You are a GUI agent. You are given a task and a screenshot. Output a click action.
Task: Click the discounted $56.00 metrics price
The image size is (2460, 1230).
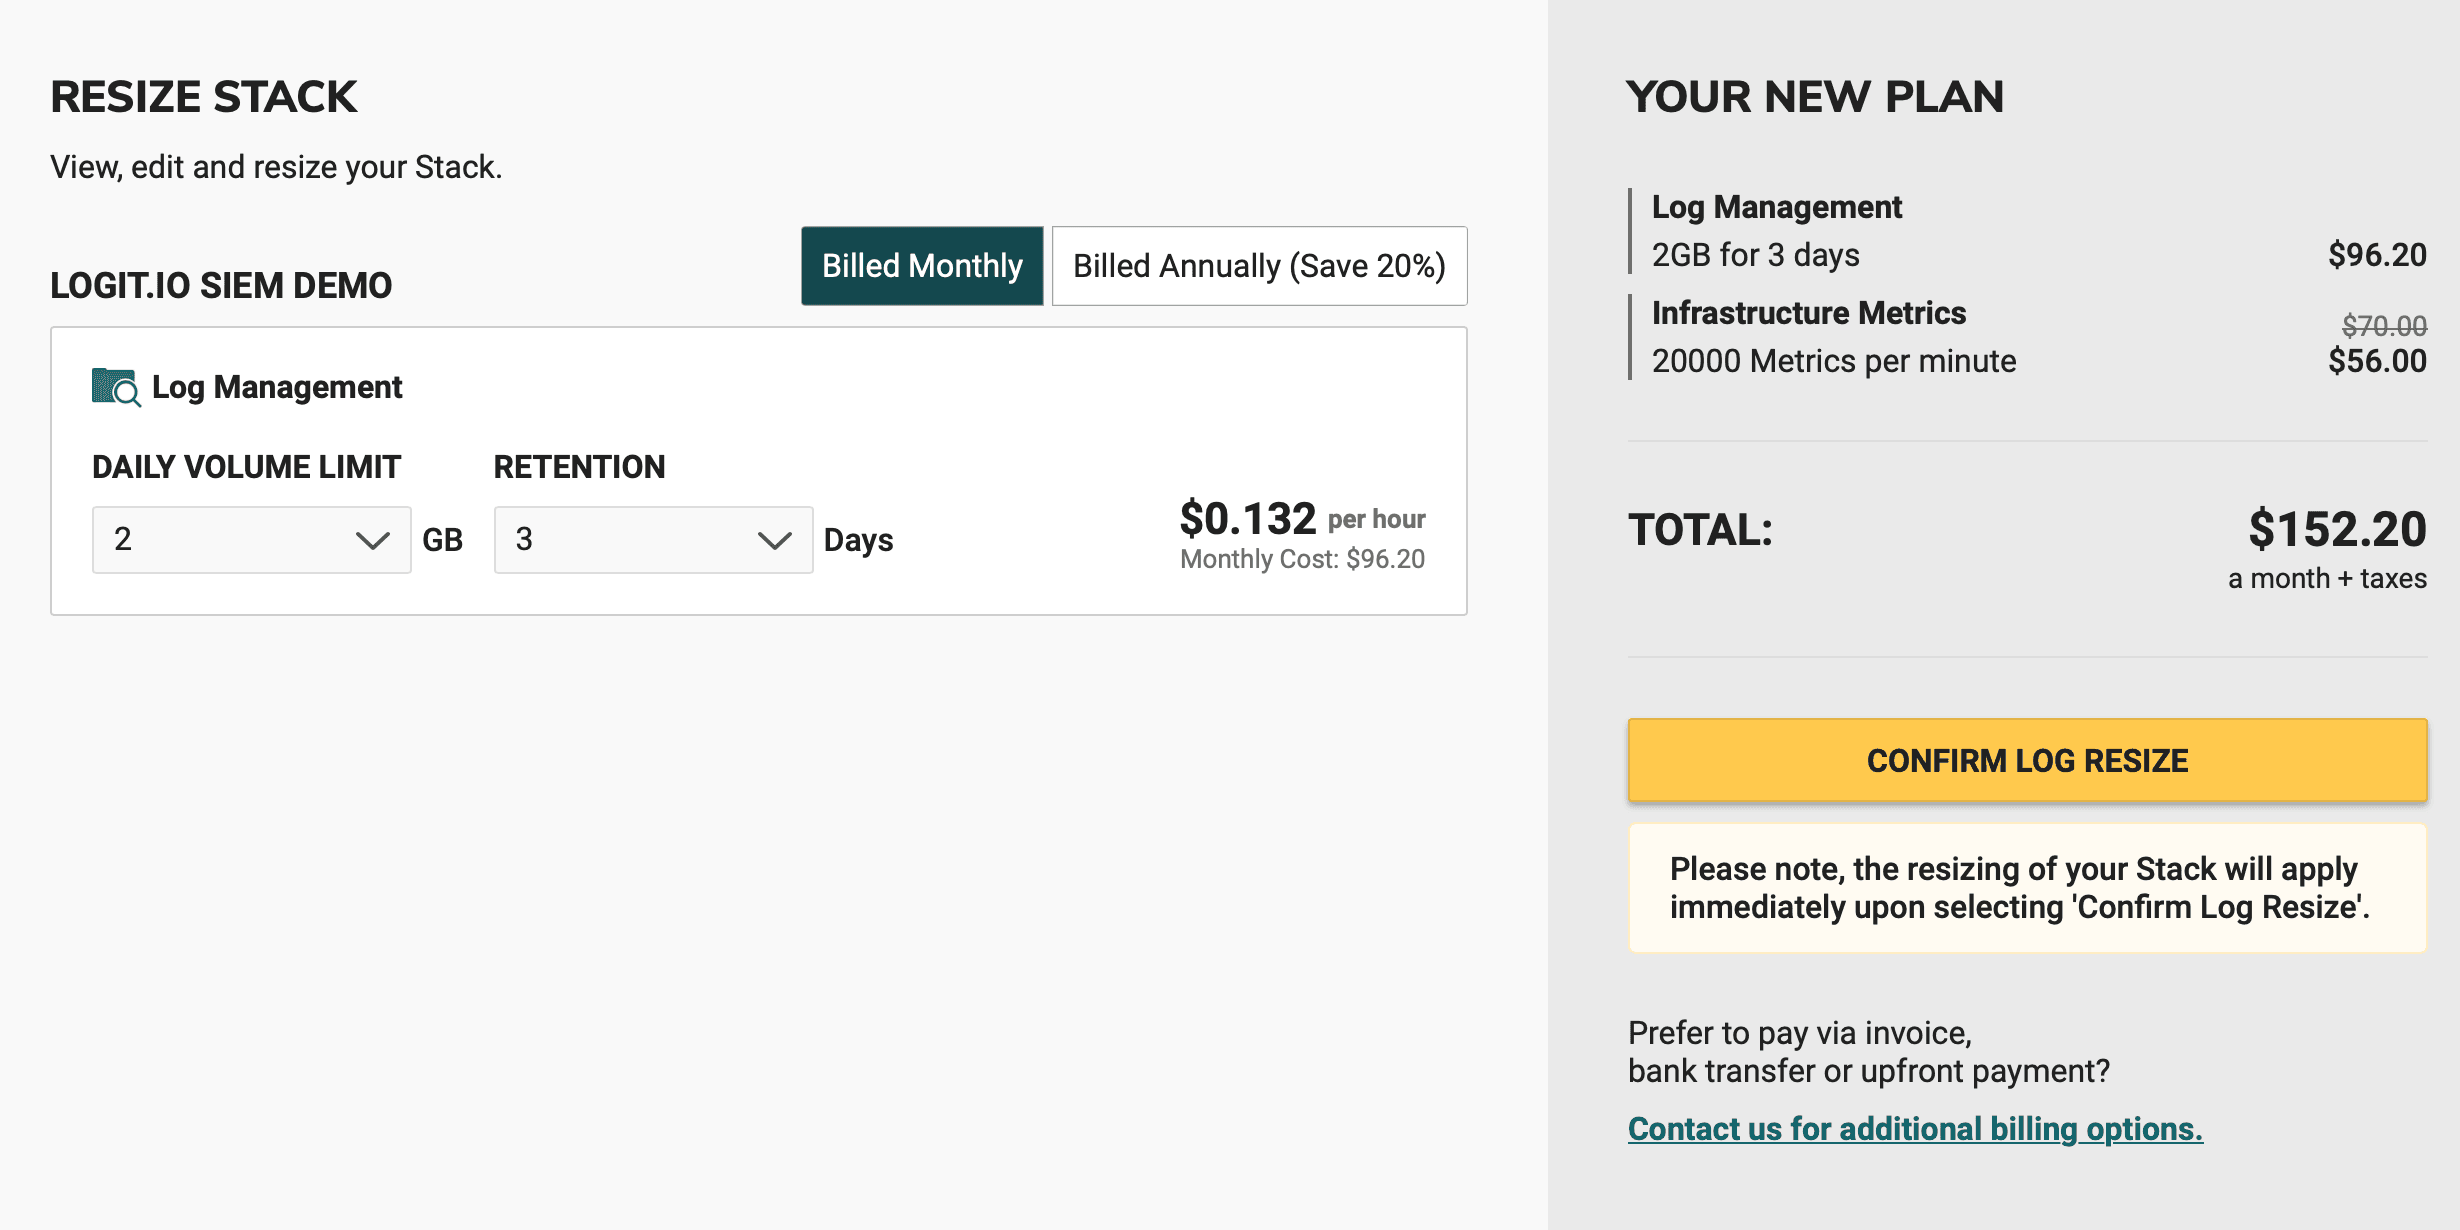[2377, 361]
